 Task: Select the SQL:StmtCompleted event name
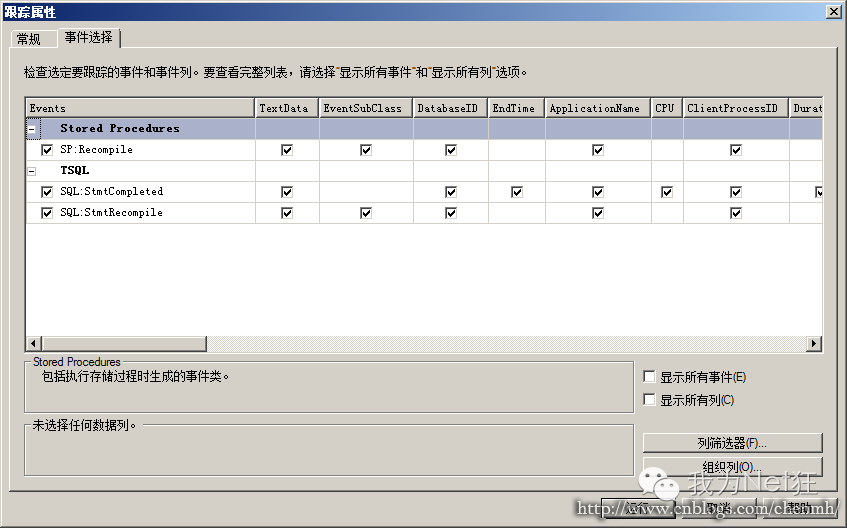(x=111, y=191)
